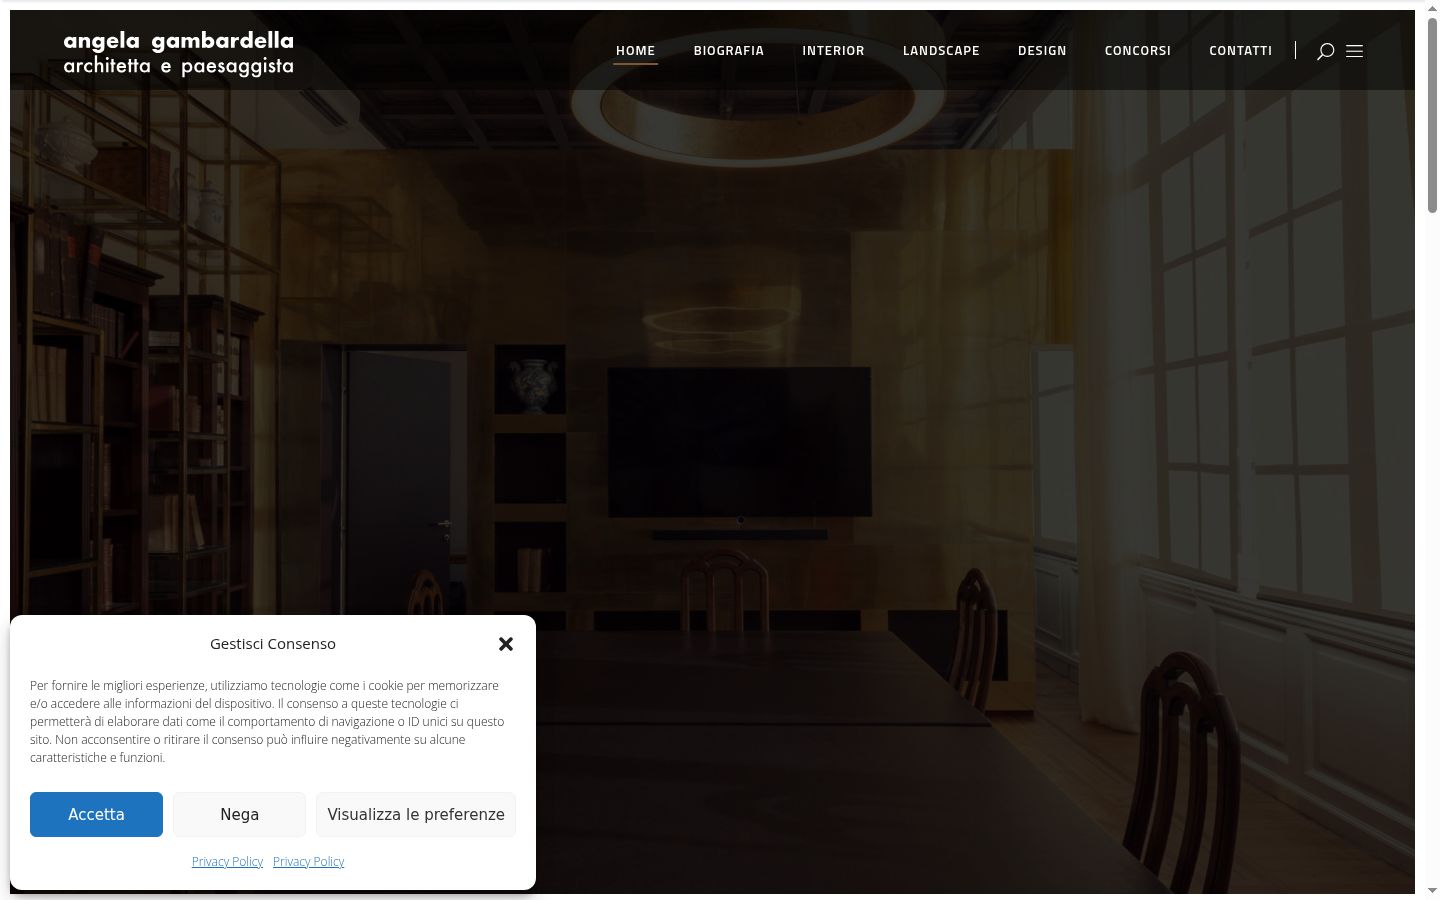Open the Interior menu item
Viewport: 1440px width, 900px height.
click(833, 50)
